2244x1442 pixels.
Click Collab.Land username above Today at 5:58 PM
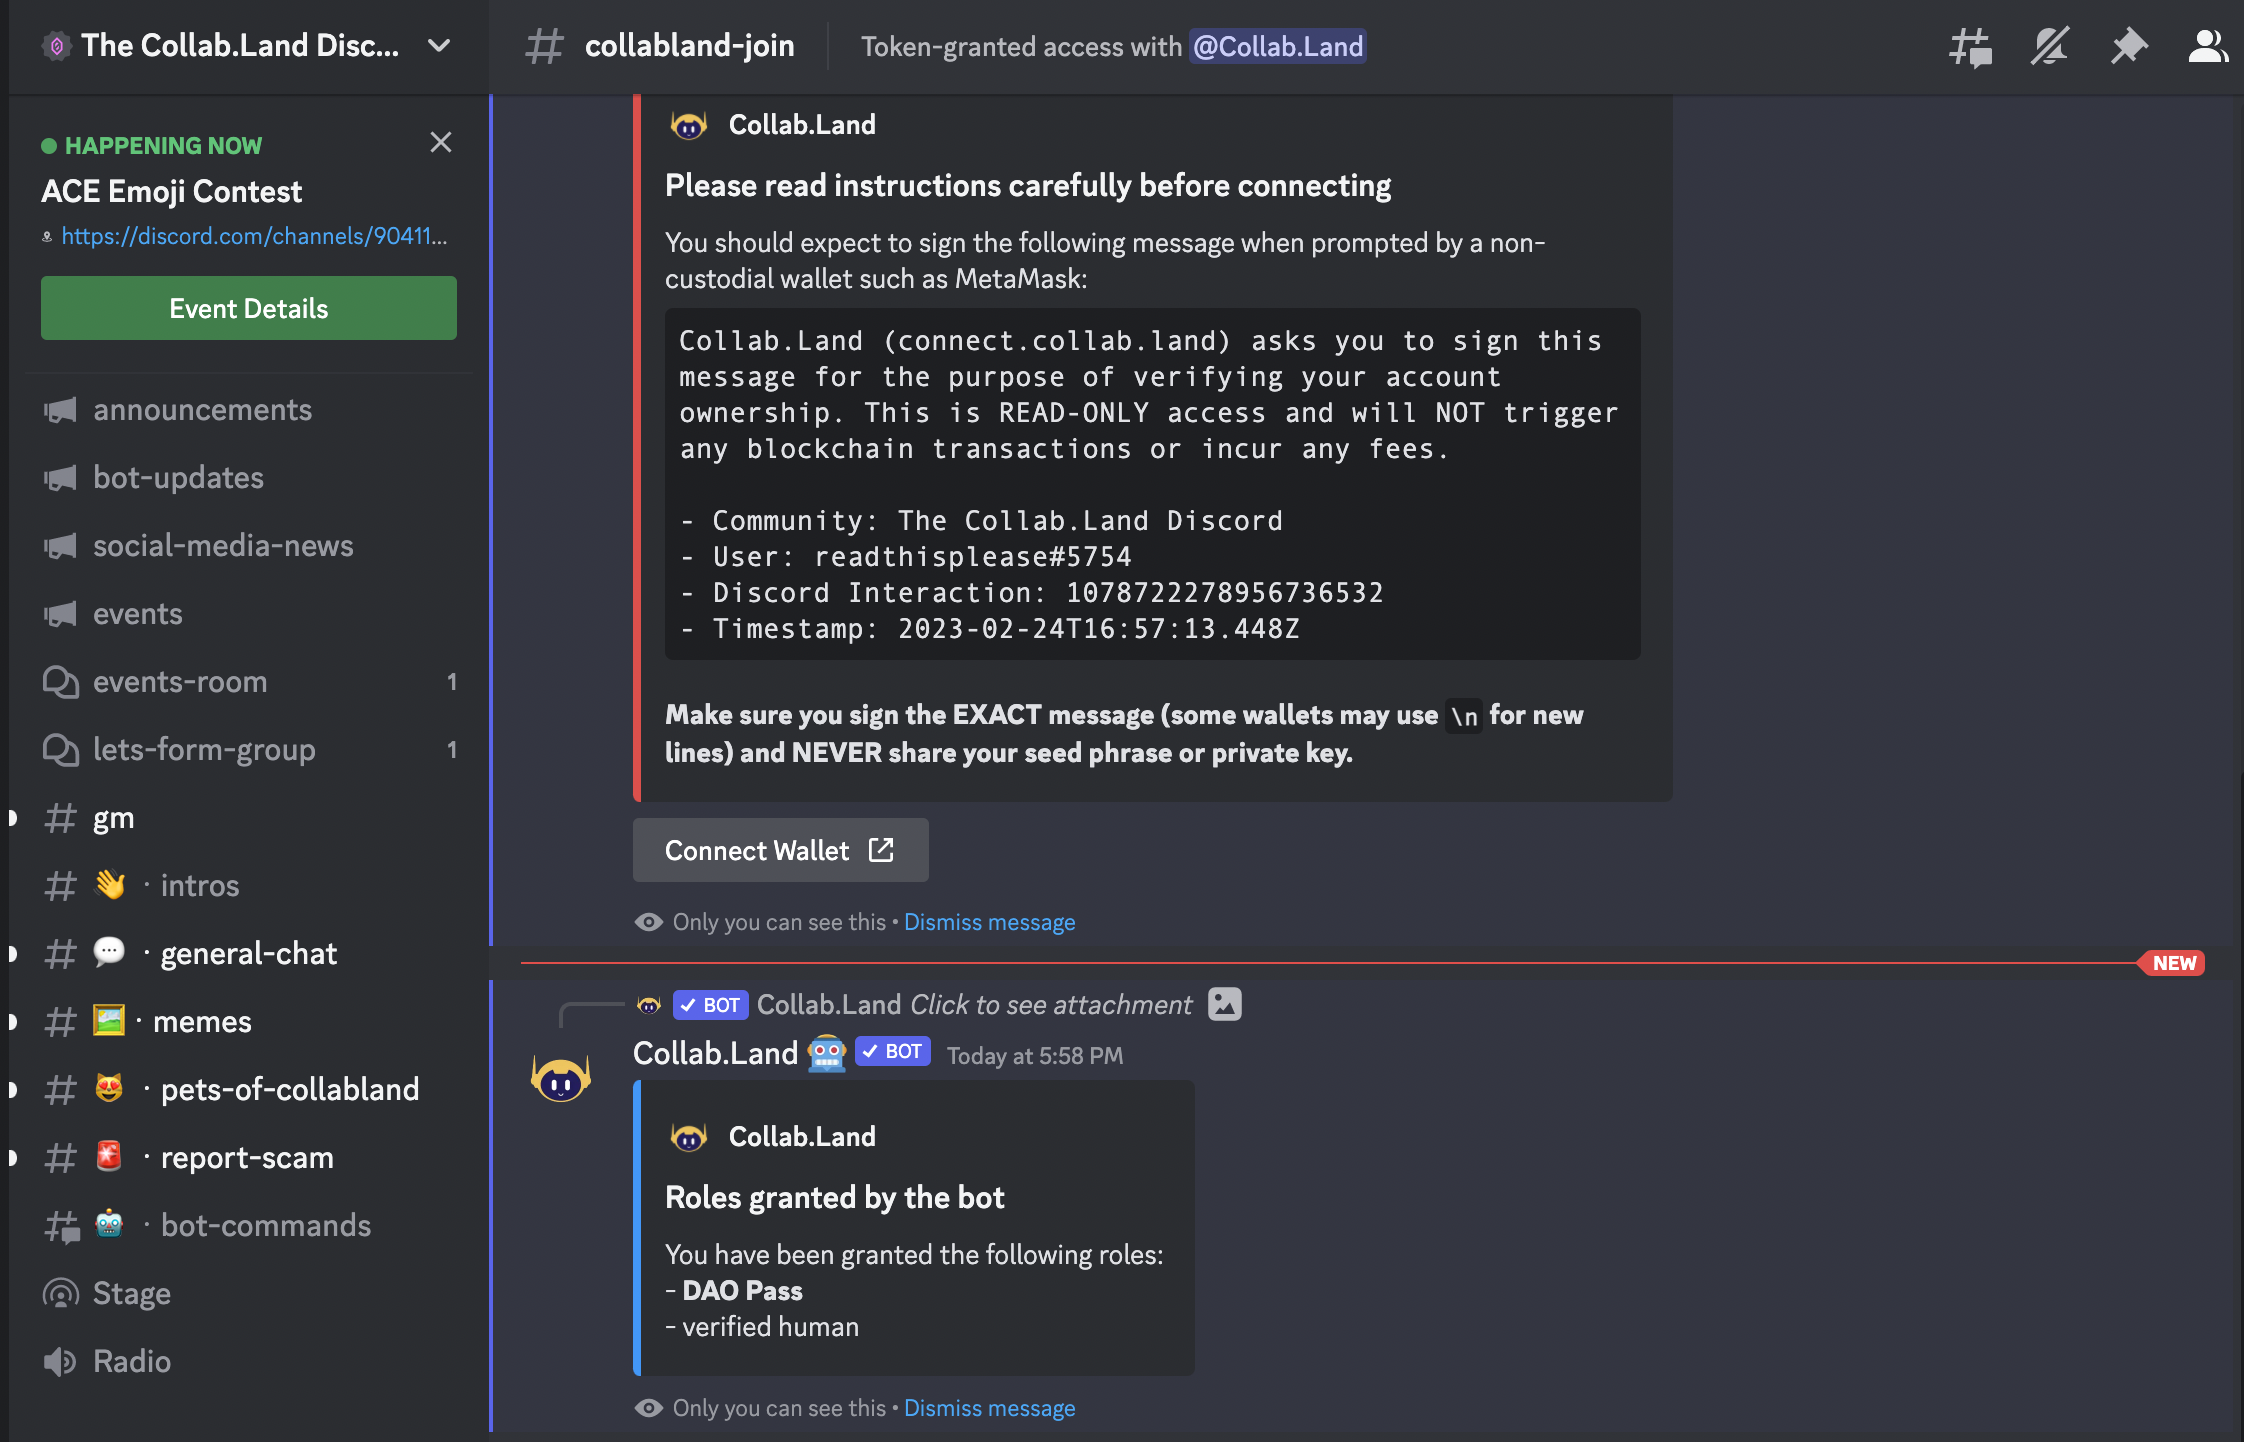[x=715, y=1053]
